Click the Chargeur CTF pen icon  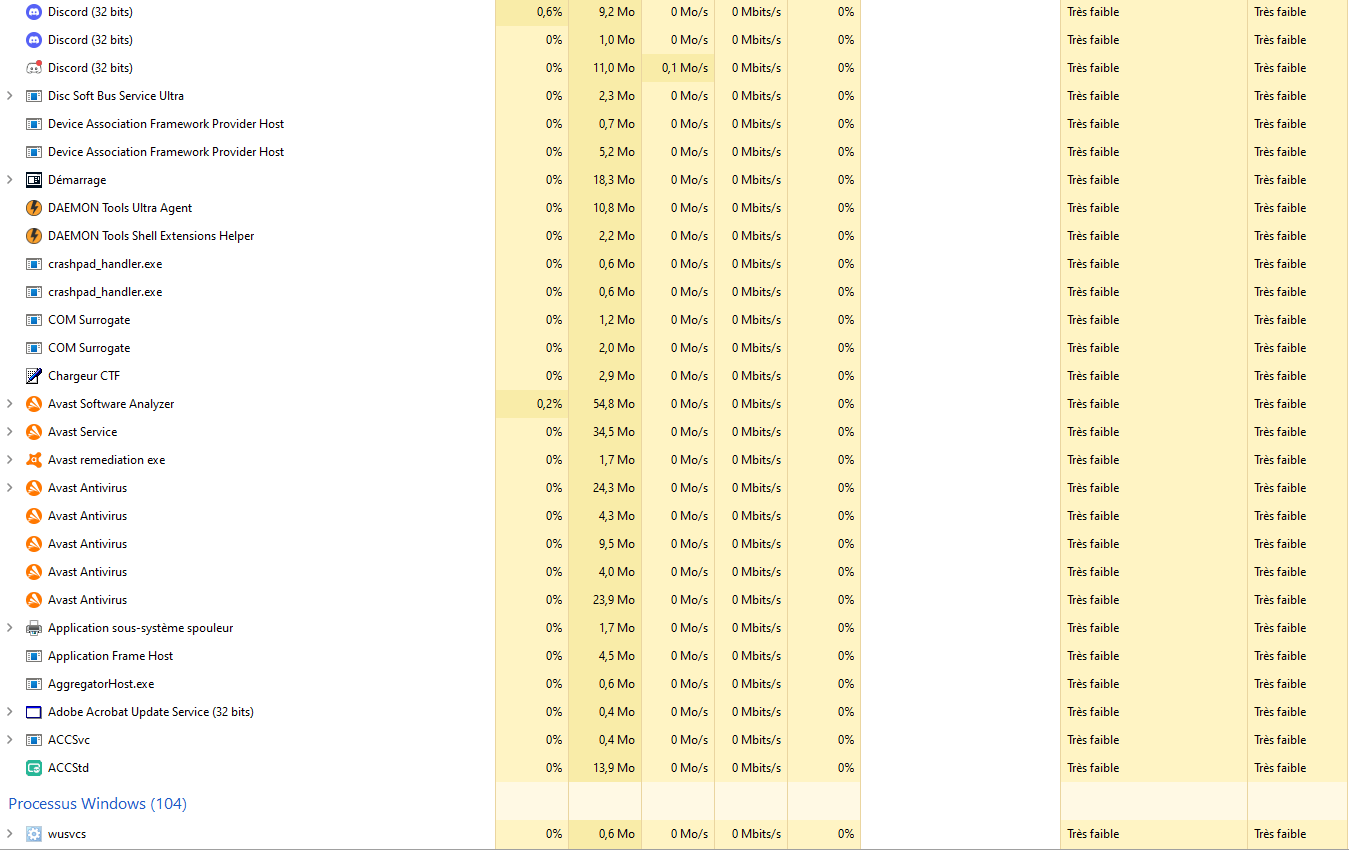pos(34,376)
